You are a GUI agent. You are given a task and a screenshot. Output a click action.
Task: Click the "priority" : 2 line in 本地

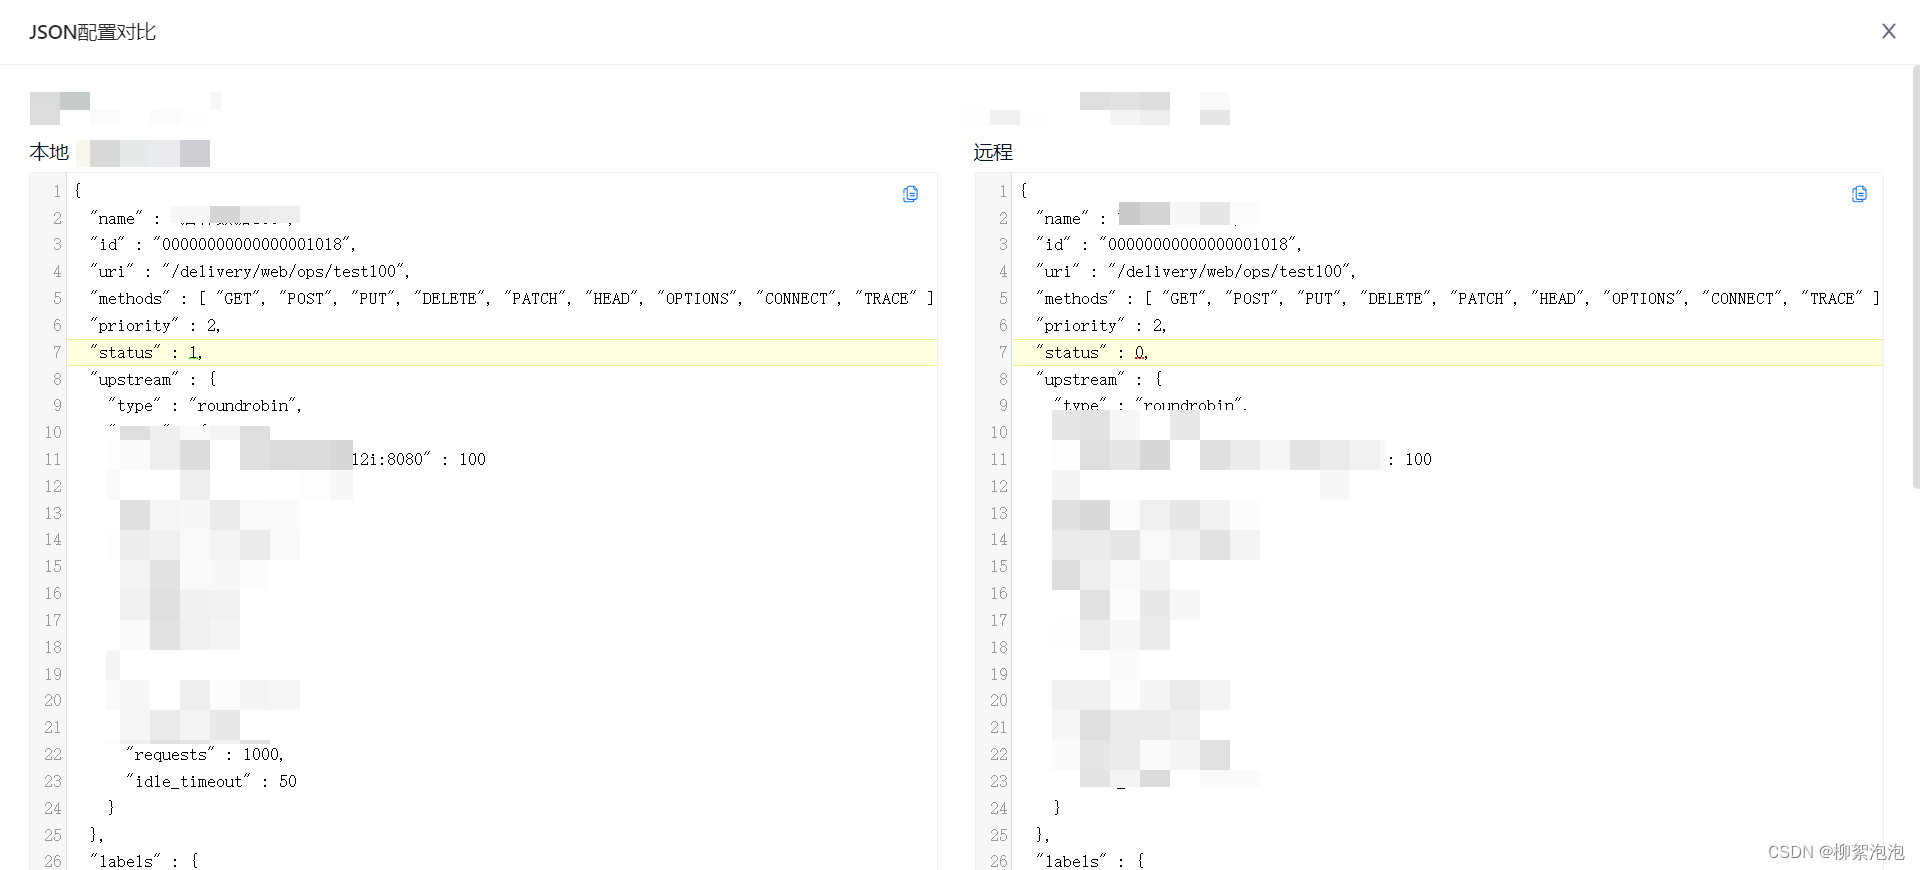155,325
